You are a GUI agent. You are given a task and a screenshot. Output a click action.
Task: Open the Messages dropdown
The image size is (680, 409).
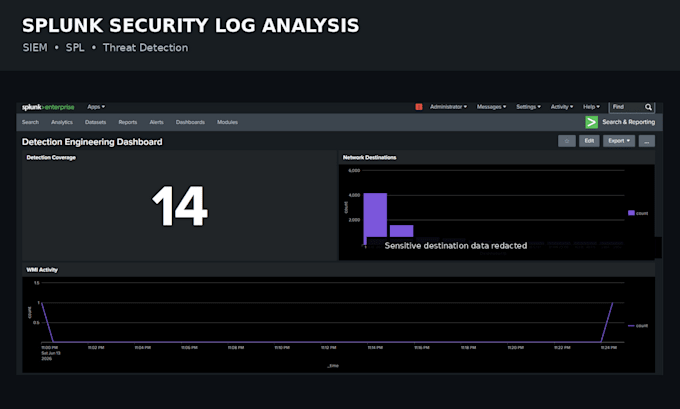(x=491, y=107)
